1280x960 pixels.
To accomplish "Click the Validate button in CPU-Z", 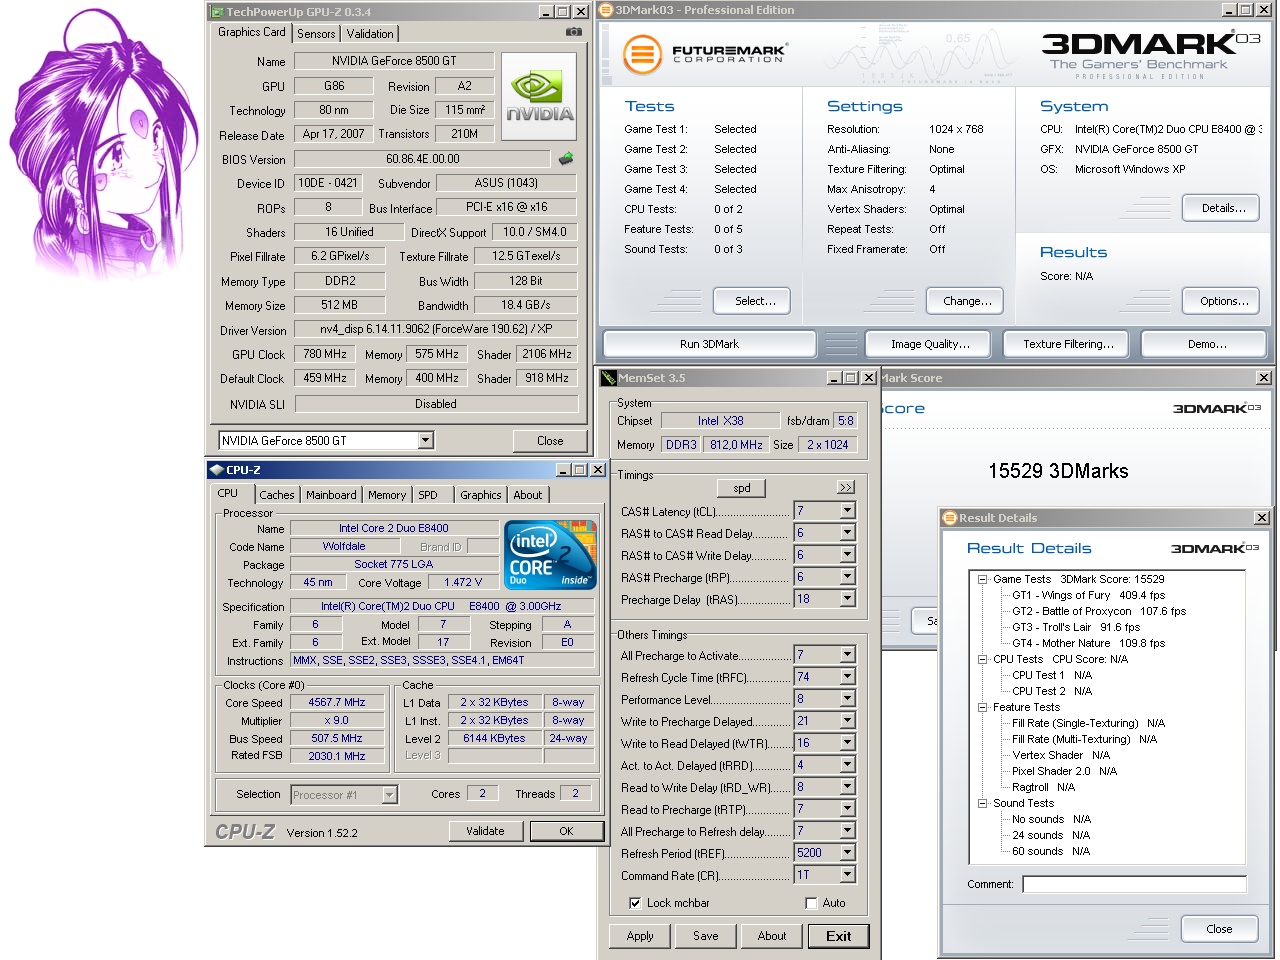I will coord(485,831).
